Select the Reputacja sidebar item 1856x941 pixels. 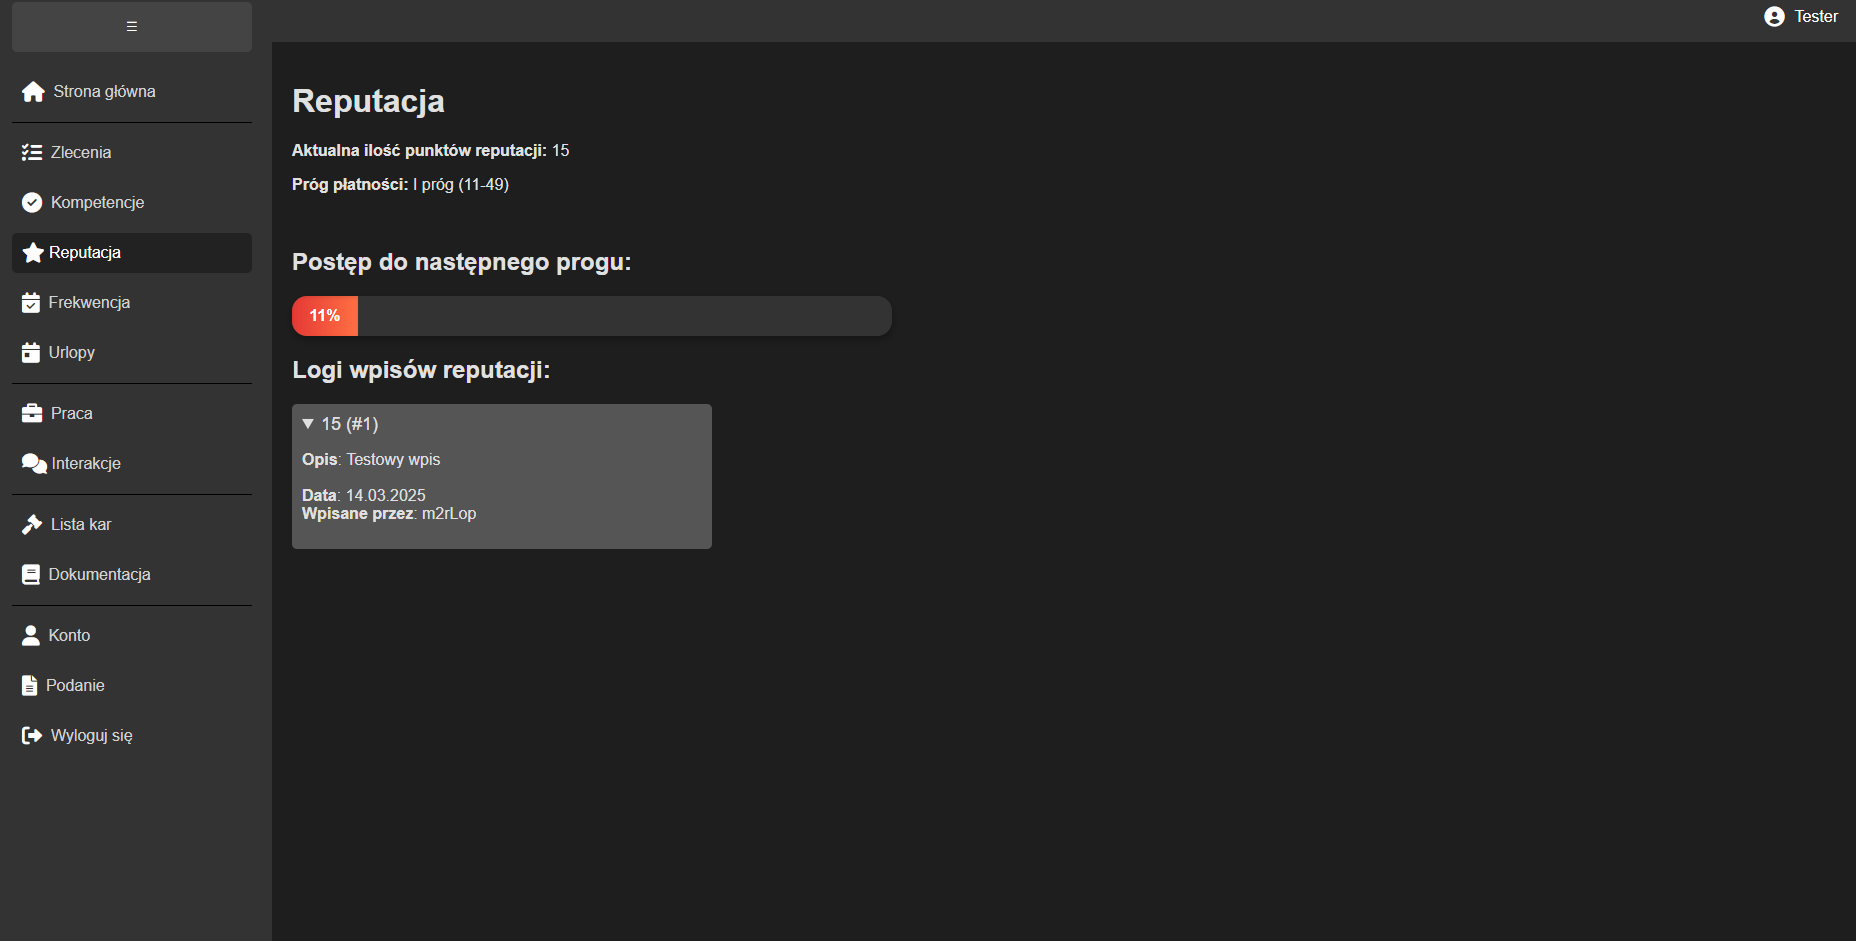pyautogui.click(x=85, y=253)
